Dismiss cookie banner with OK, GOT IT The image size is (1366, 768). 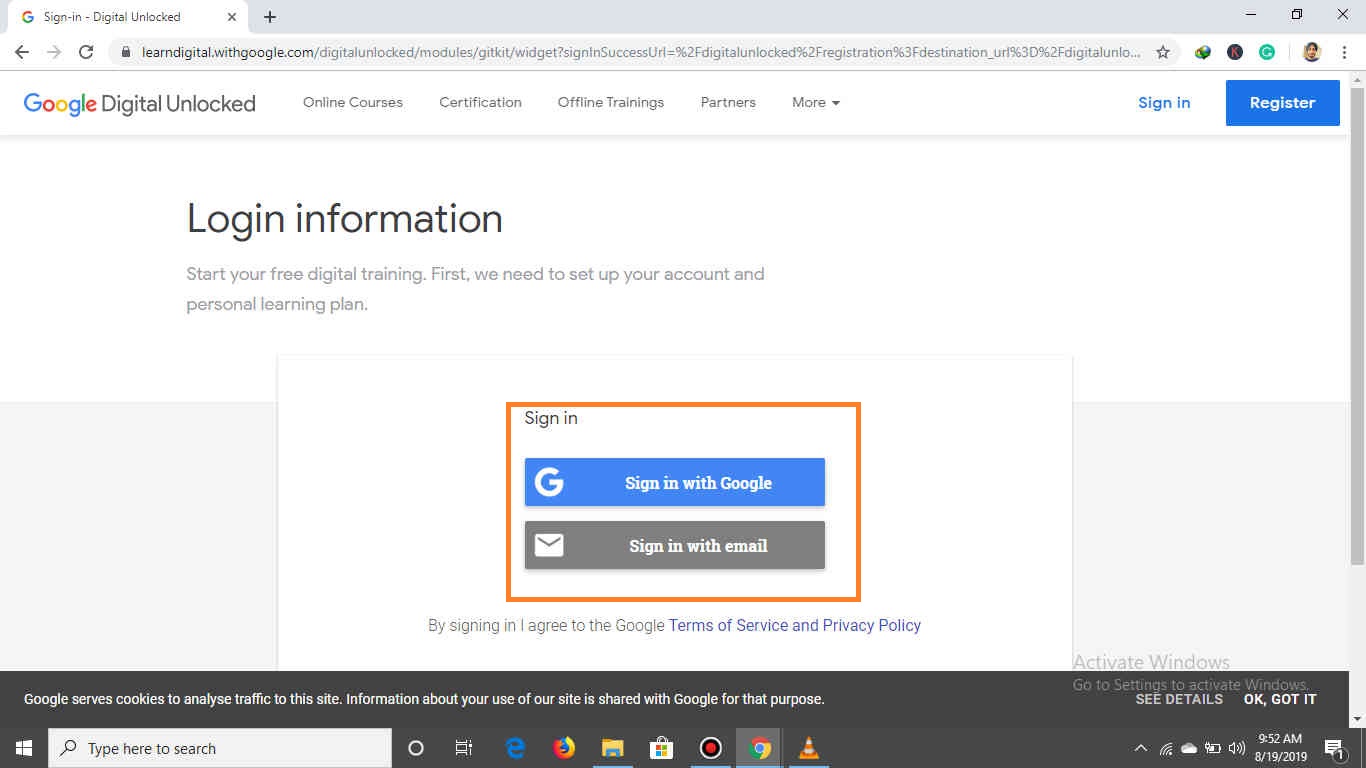click(1280, 699)
